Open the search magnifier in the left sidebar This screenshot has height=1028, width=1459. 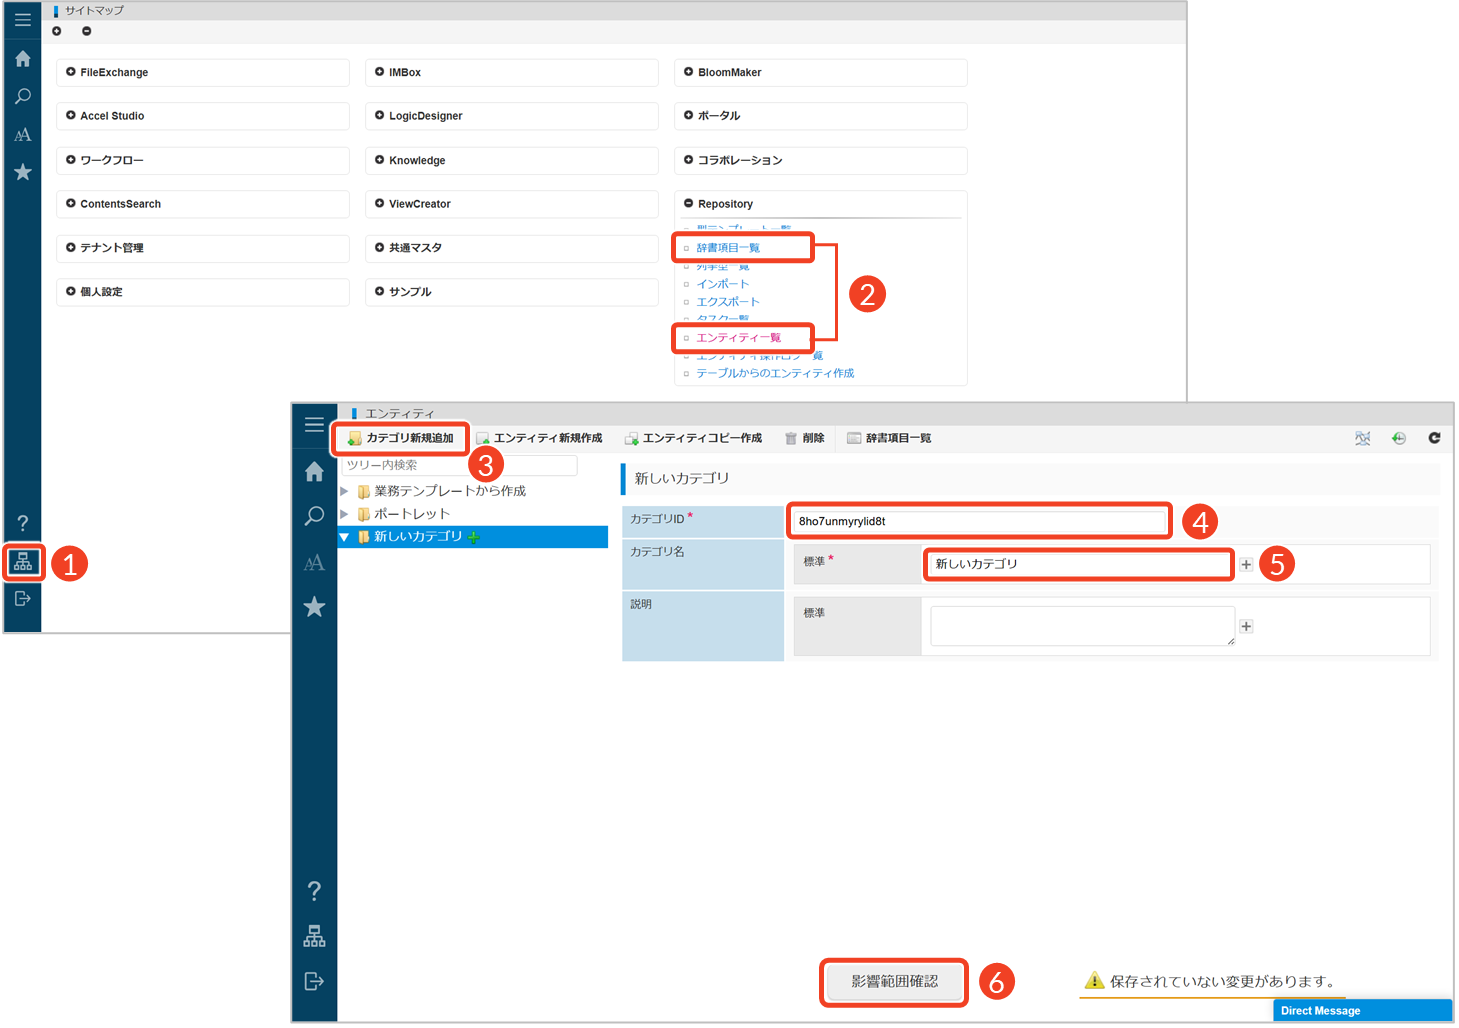(x=23, y=97)
